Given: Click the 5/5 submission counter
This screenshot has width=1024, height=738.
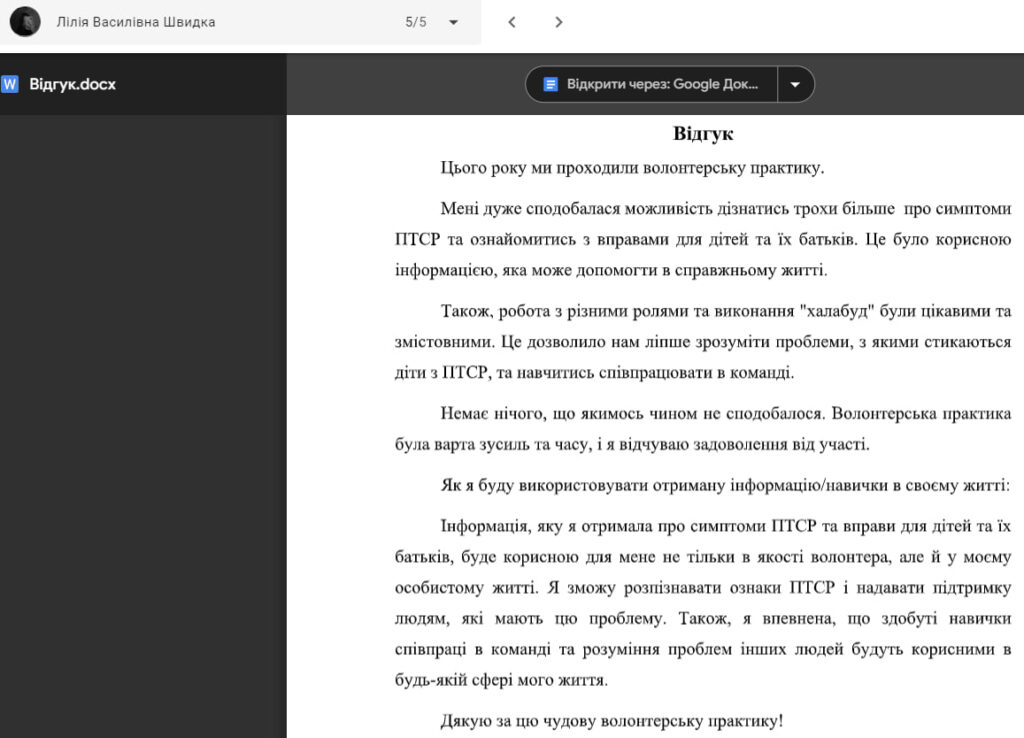Looking at the screenshot, I should tap(416, 22).
